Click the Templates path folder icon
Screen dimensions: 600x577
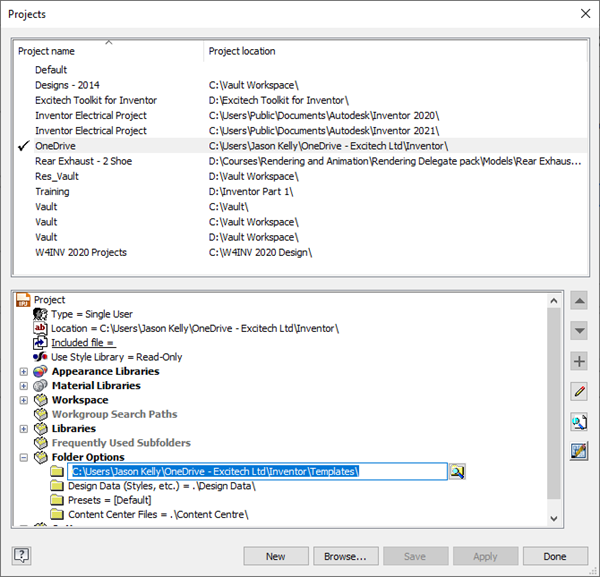point(57,471)
